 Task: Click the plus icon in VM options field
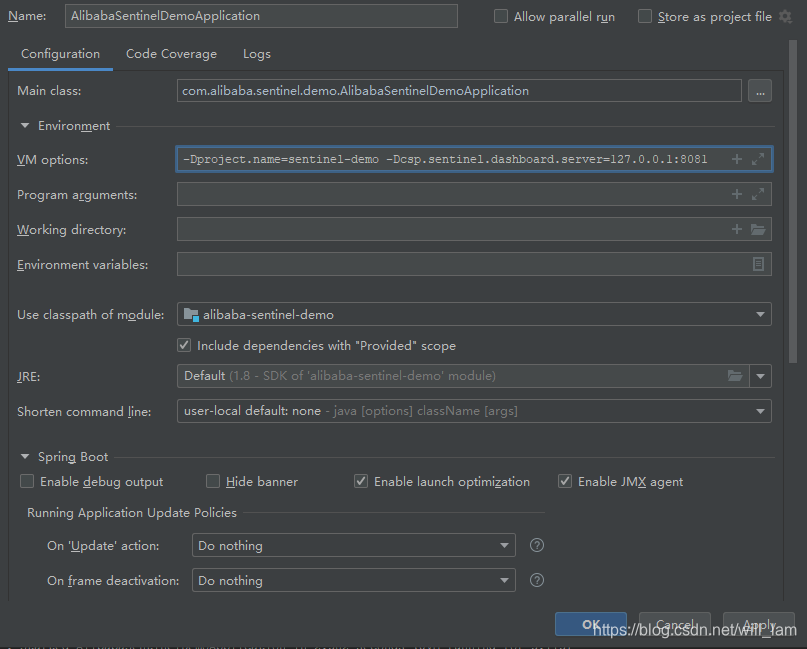point(737,159)
